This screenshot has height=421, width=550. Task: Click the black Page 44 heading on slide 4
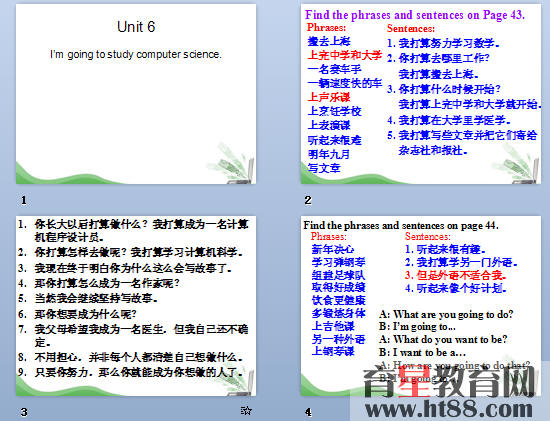(x=401, y=225)
